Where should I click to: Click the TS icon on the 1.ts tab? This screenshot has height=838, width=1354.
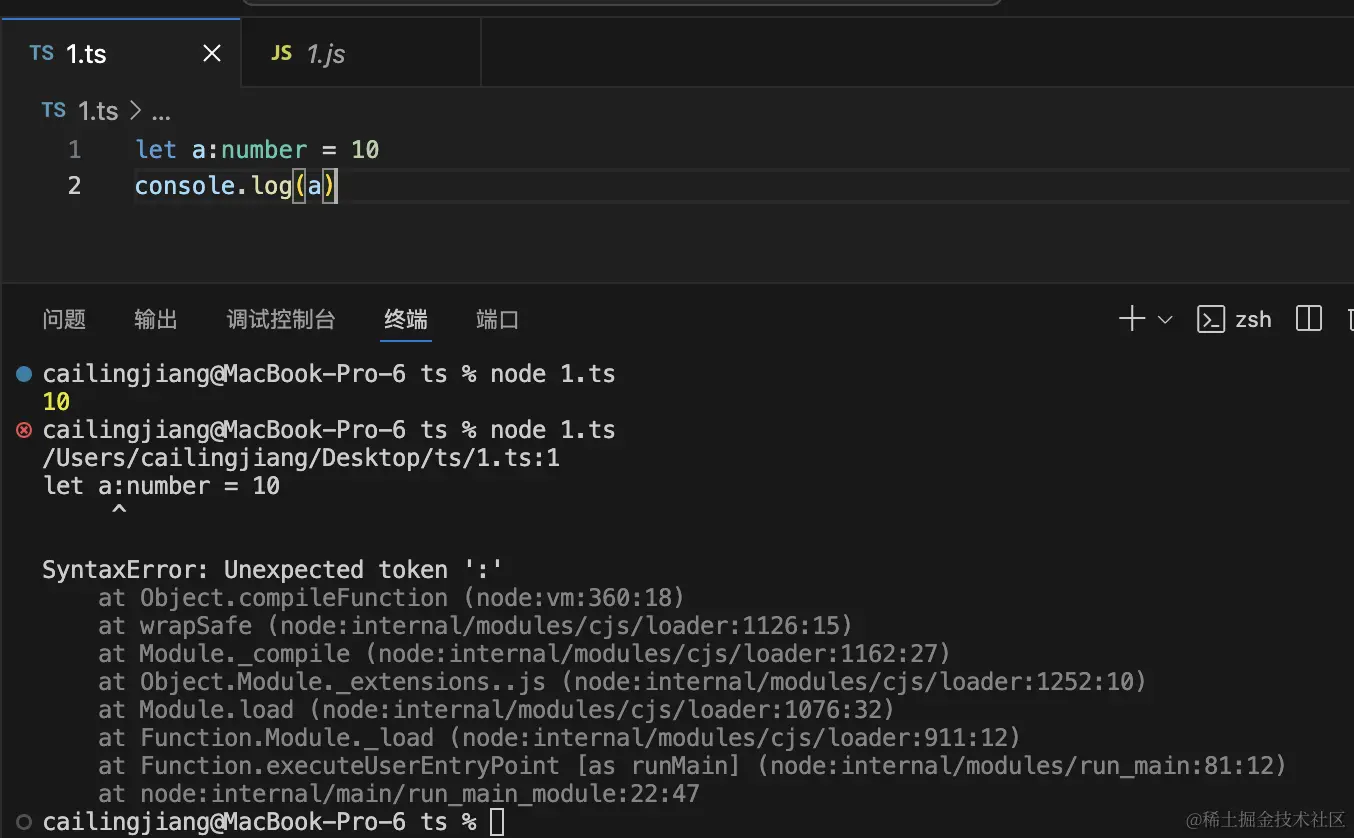pyautogui.click(x=40, y=52)
